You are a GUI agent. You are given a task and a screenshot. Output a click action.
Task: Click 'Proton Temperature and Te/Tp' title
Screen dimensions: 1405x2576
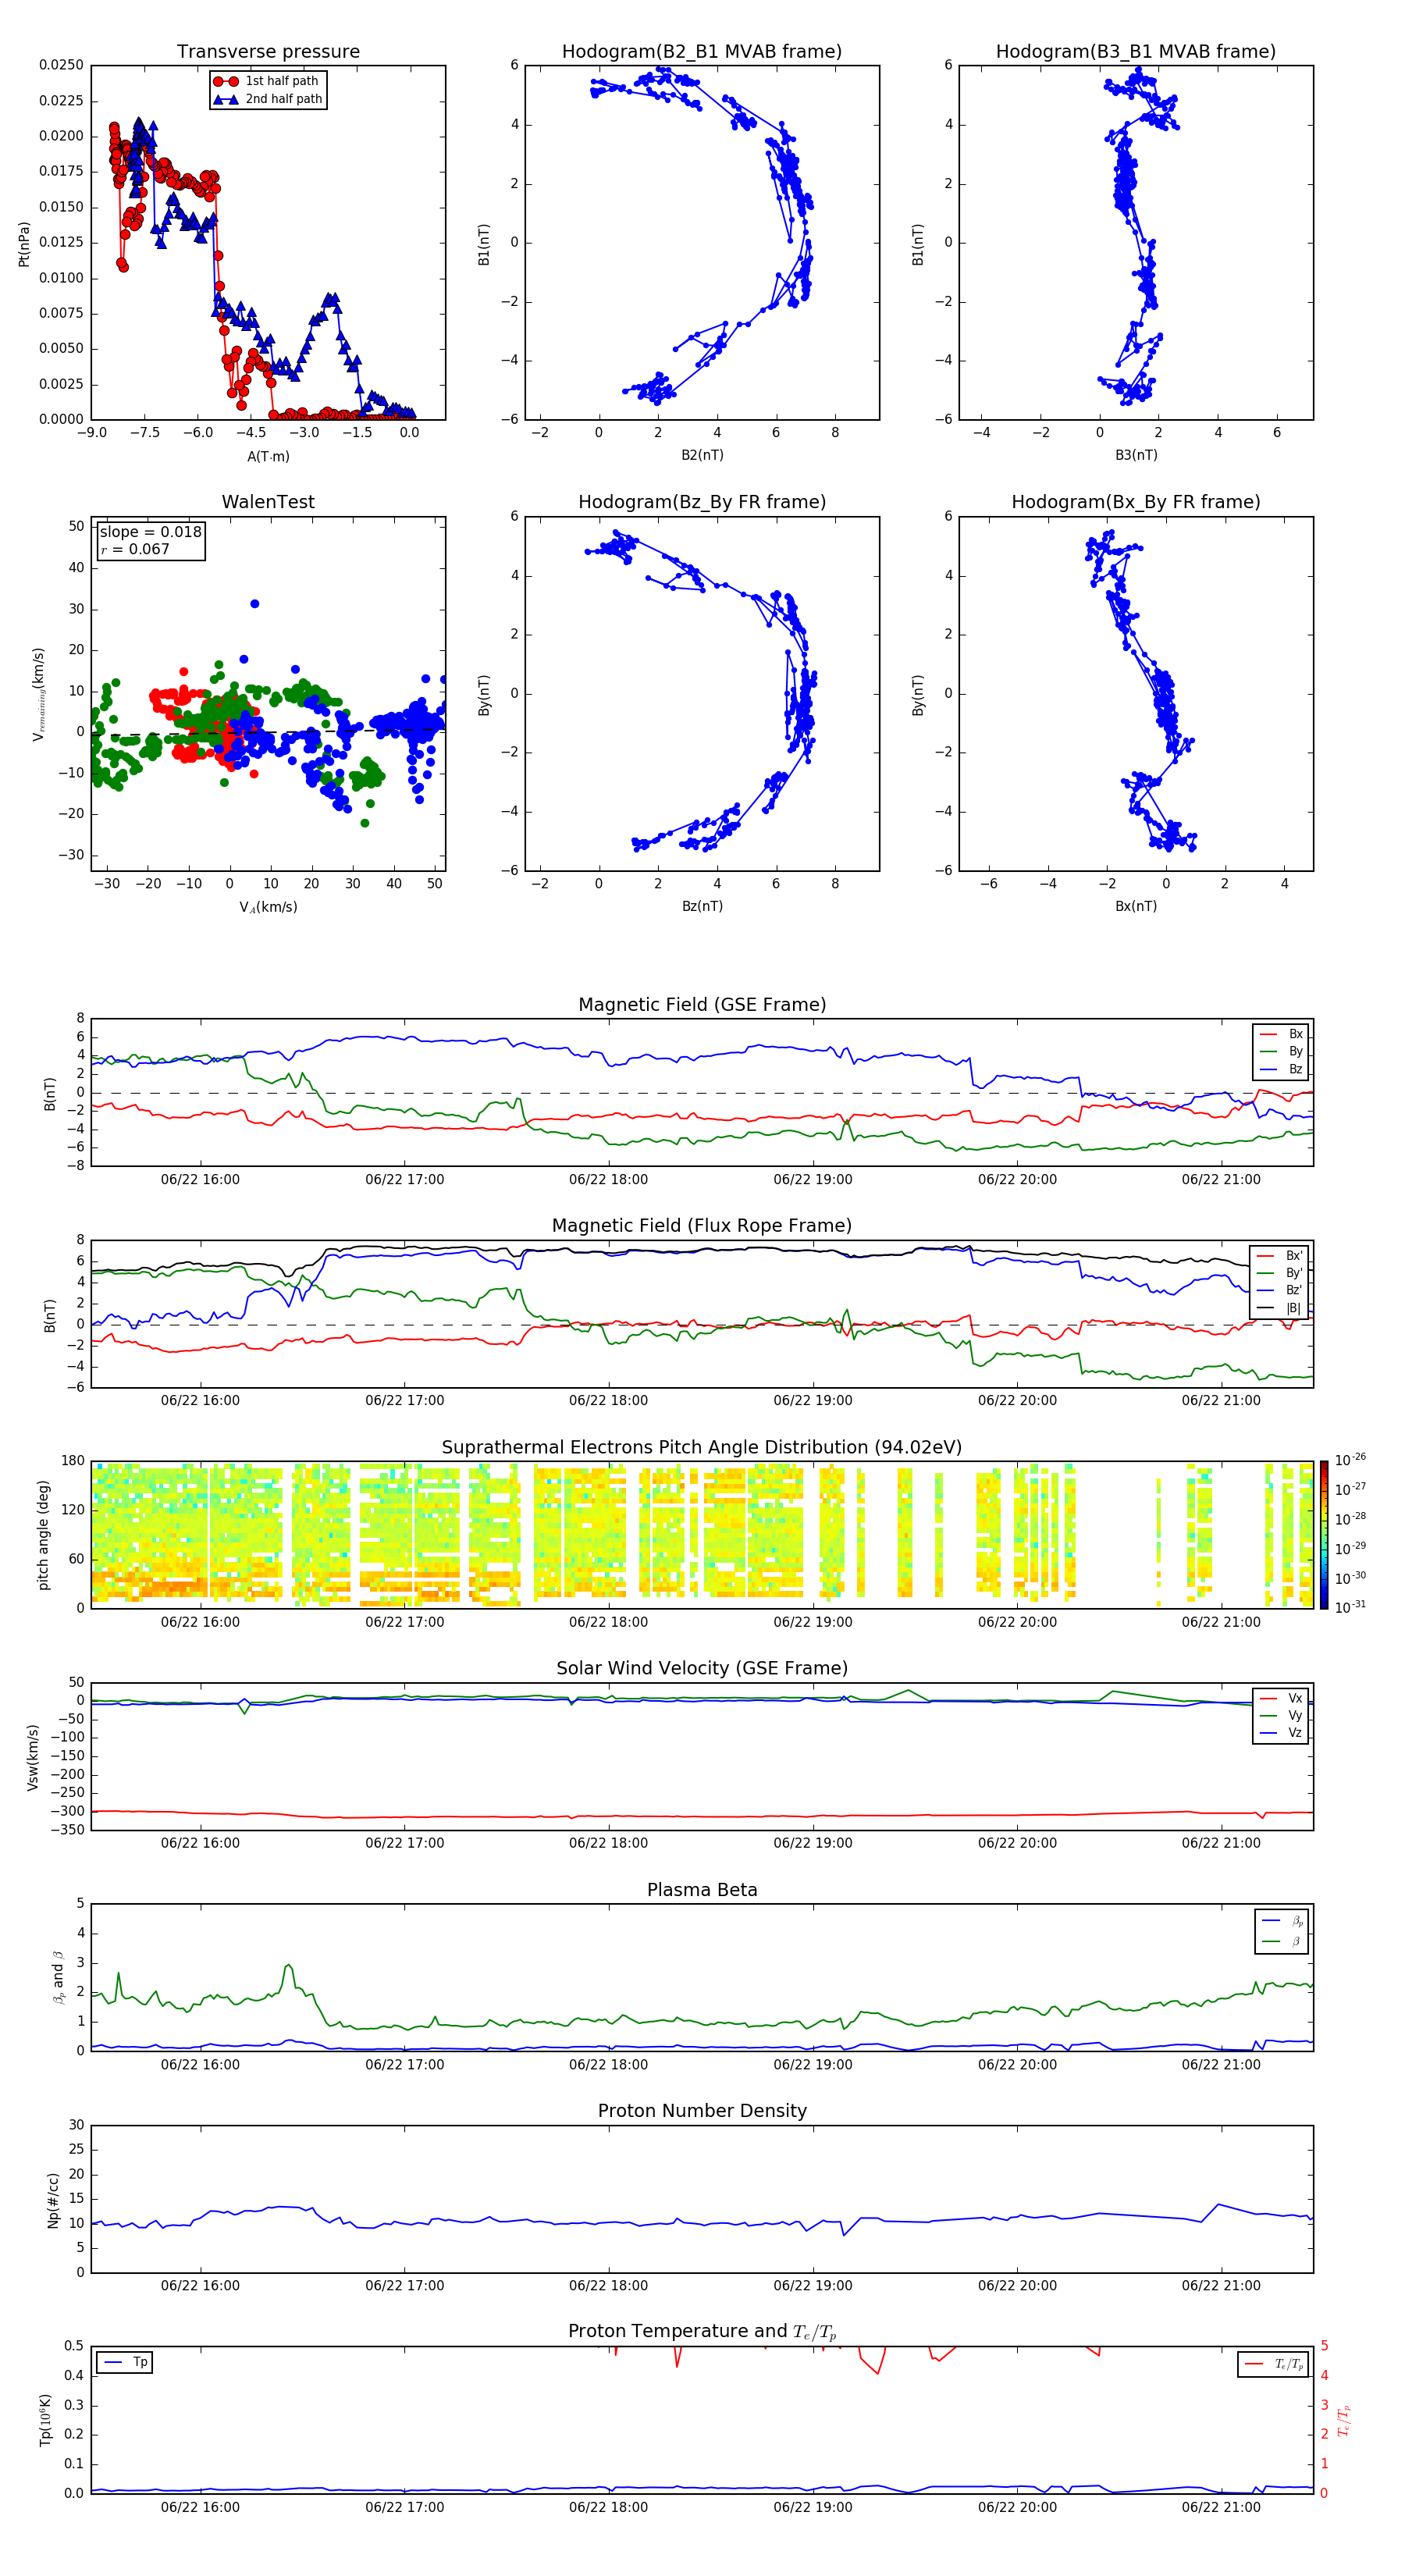pos(702,2332)
